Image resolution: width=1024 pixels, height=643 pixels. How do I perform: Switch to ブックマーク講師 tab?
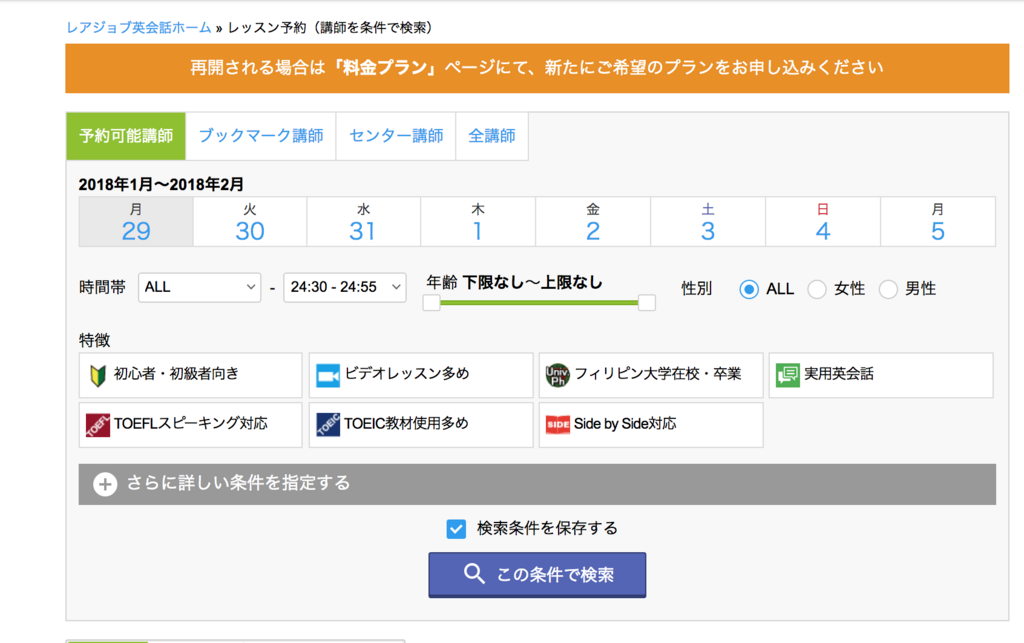tap(261, 136)
